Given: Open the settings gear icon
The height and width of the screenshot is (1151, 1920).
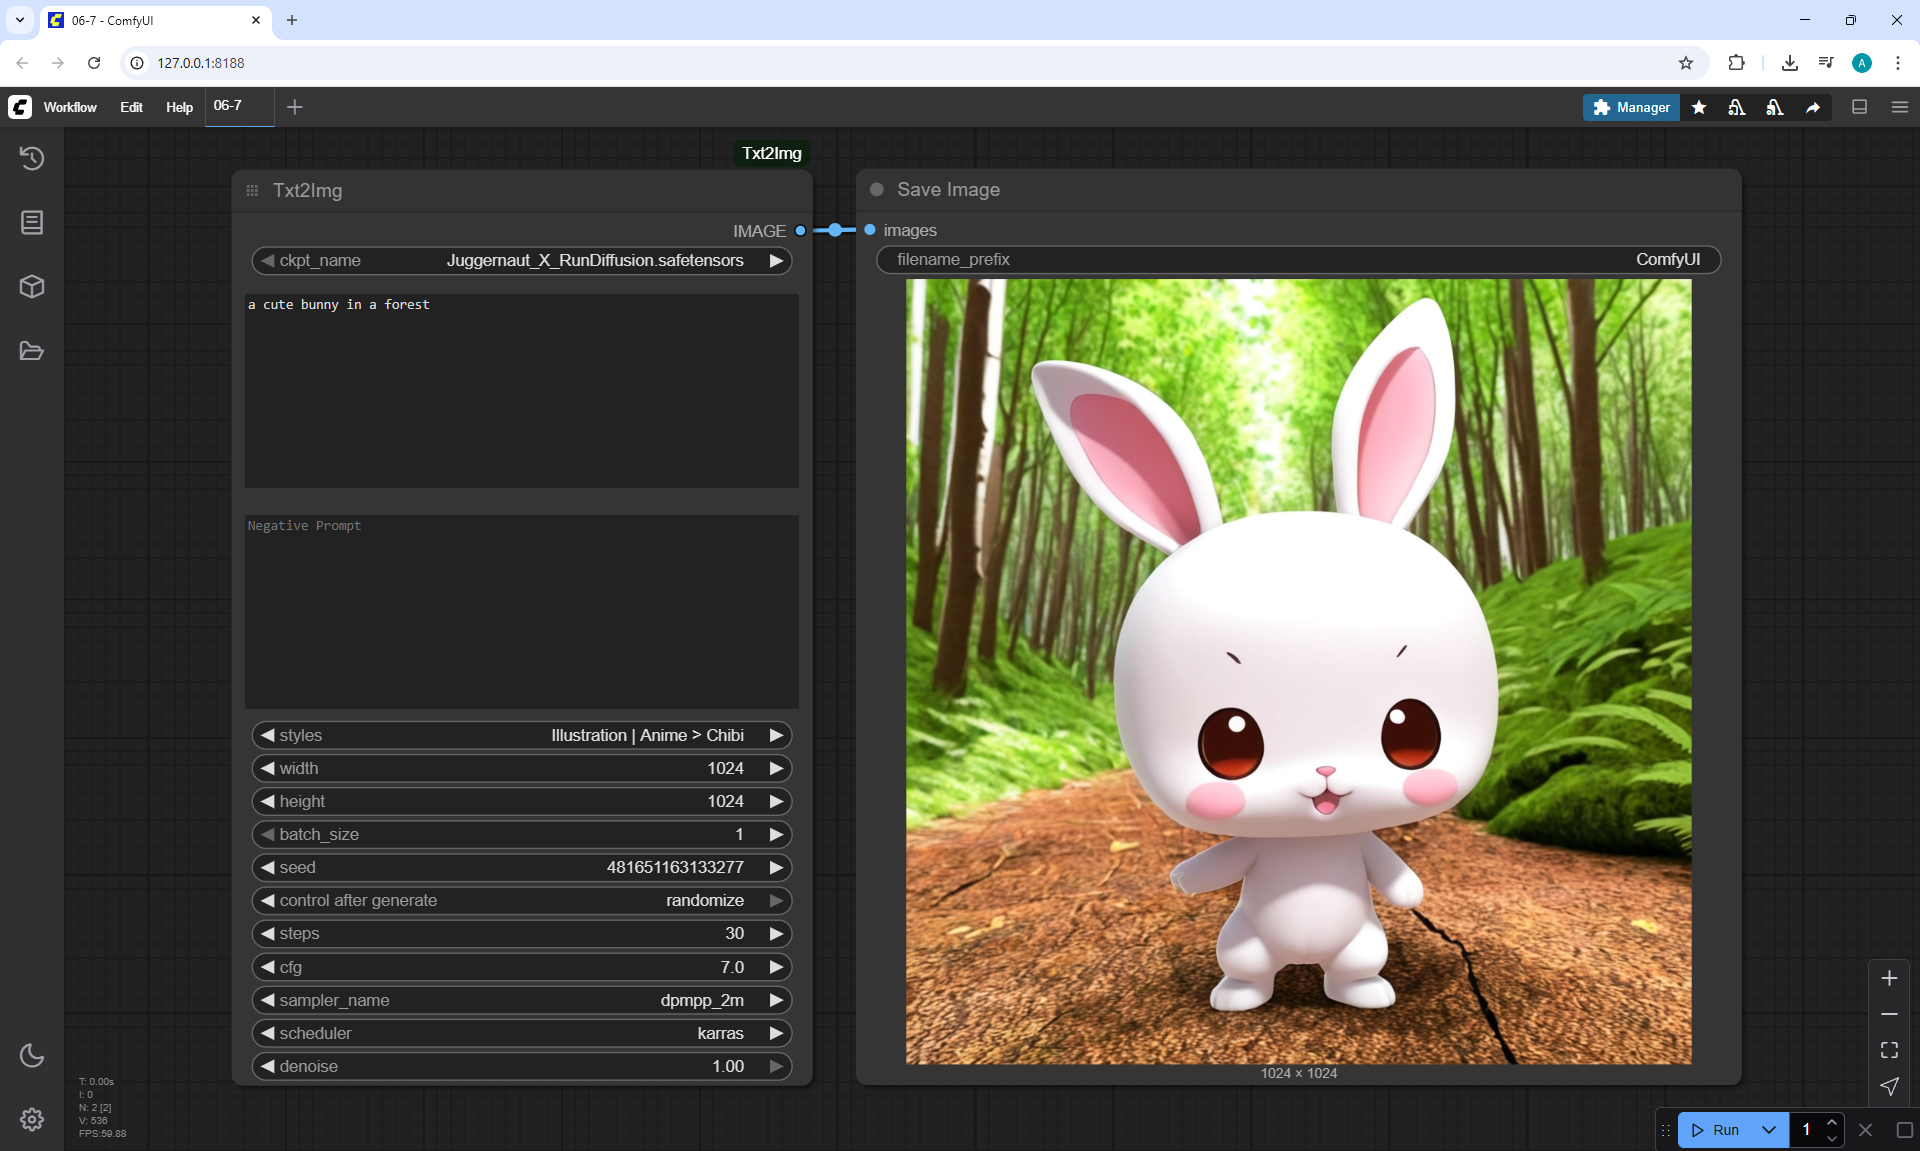Looking at the screenshot, I should pos(32,1119).
